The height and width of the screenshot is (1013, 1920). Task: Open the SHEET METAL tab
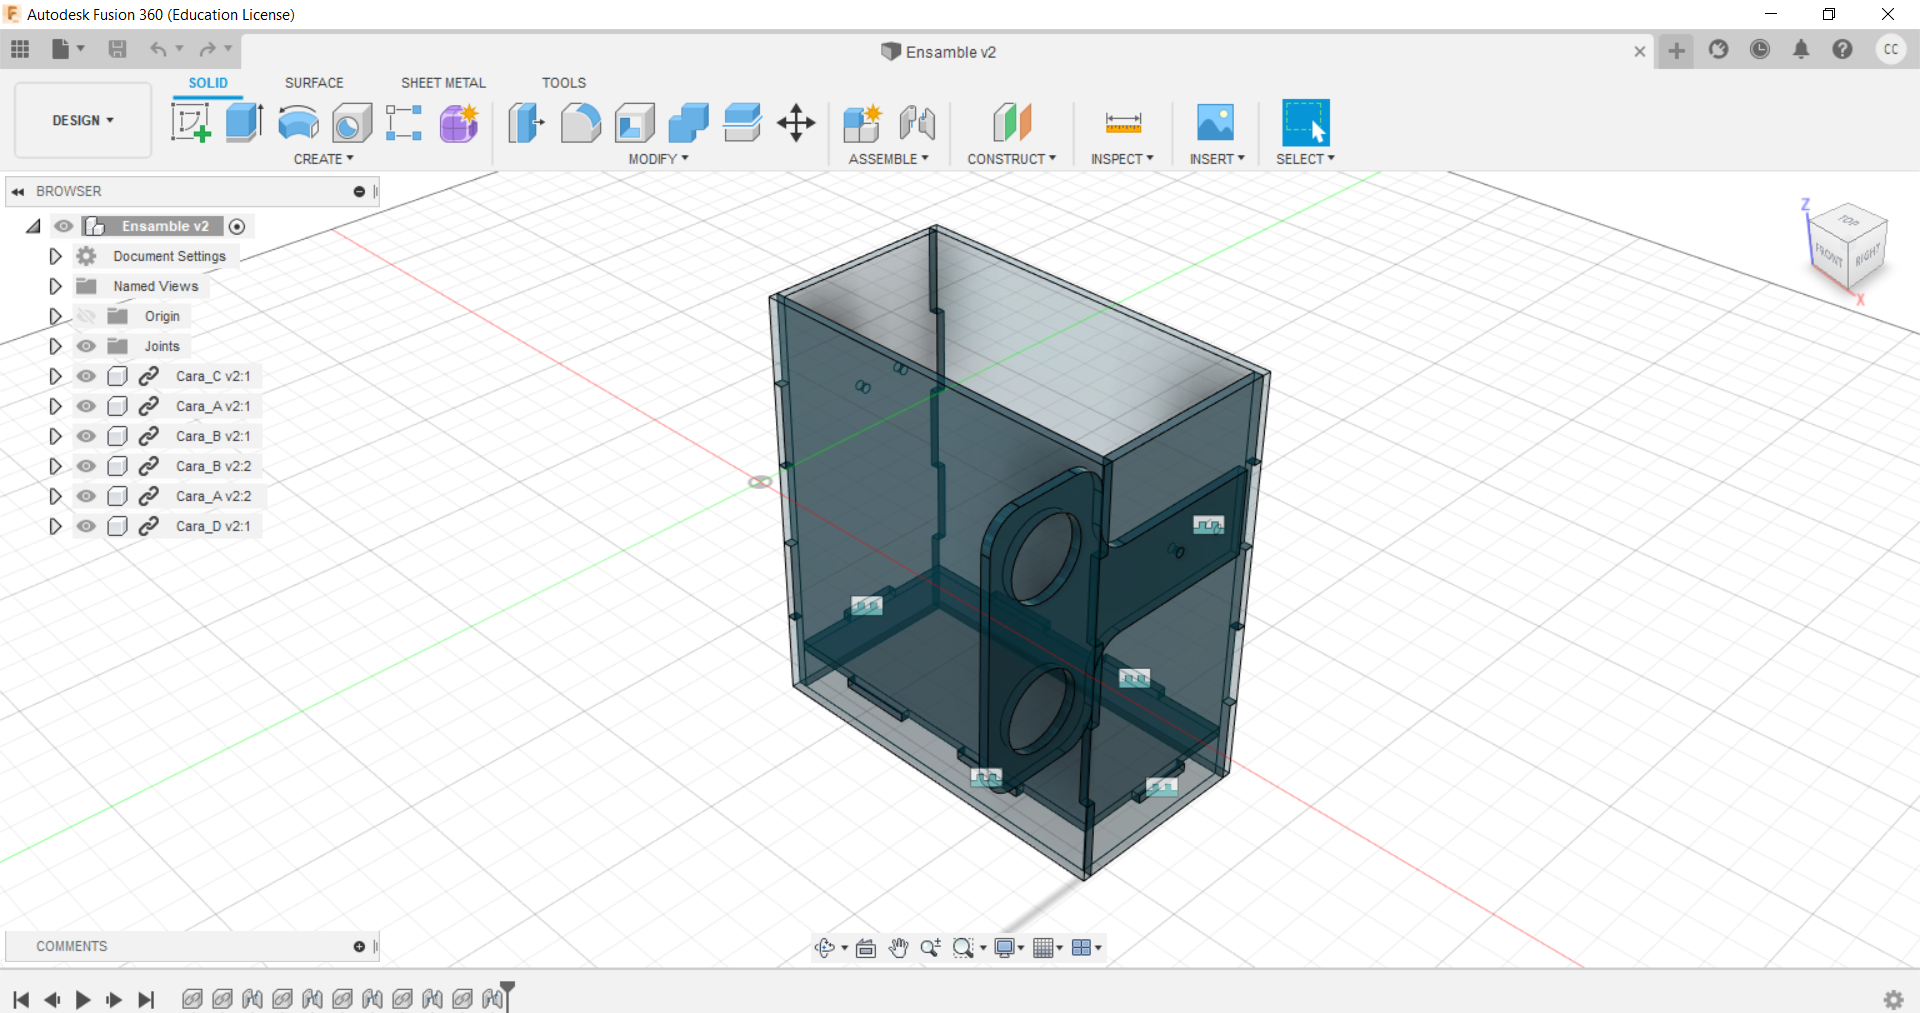pos(443,83)
